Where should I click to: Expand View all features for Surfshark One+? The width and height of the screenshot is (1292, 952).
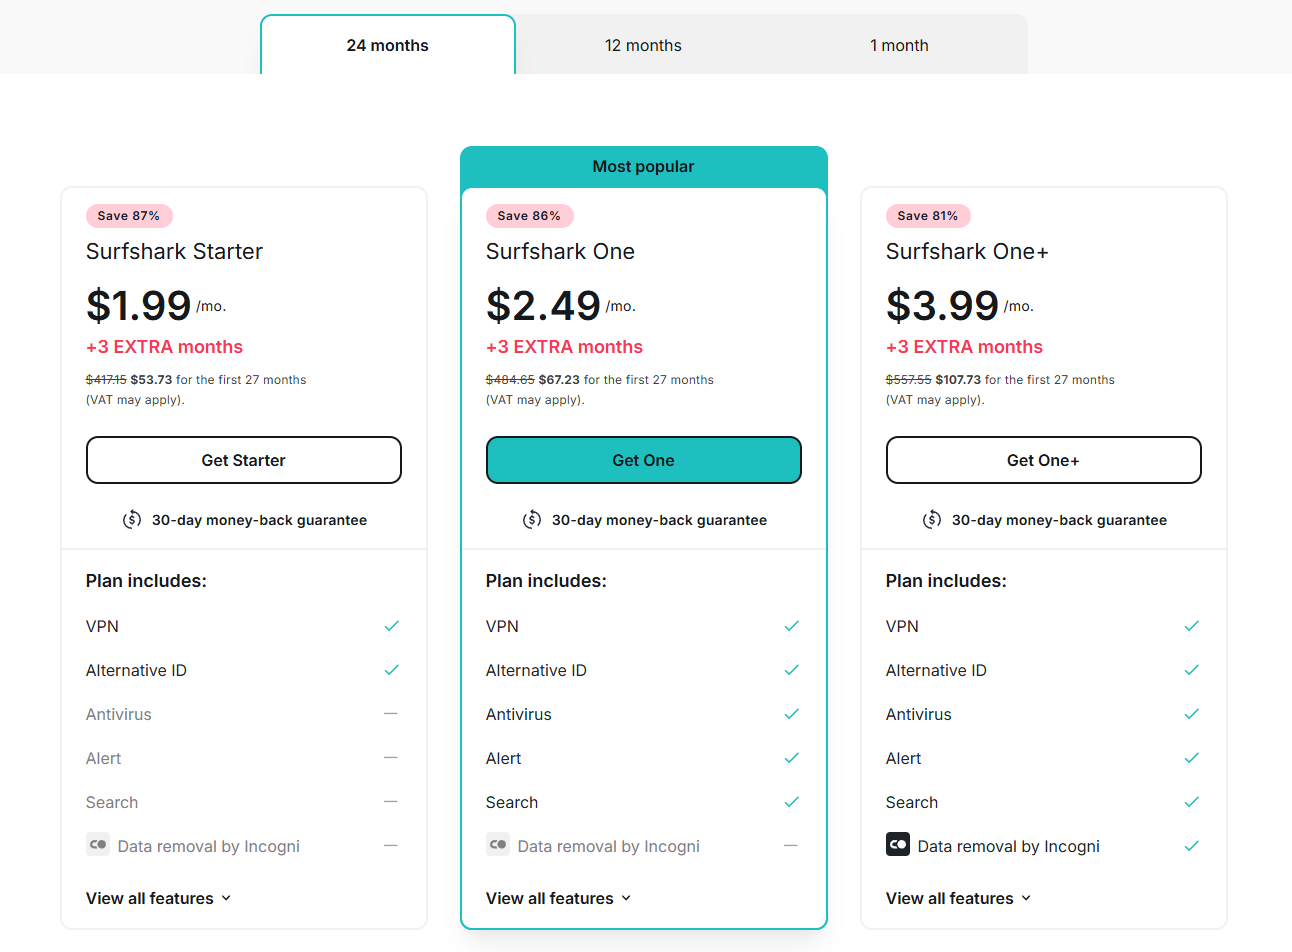(959, 898)
